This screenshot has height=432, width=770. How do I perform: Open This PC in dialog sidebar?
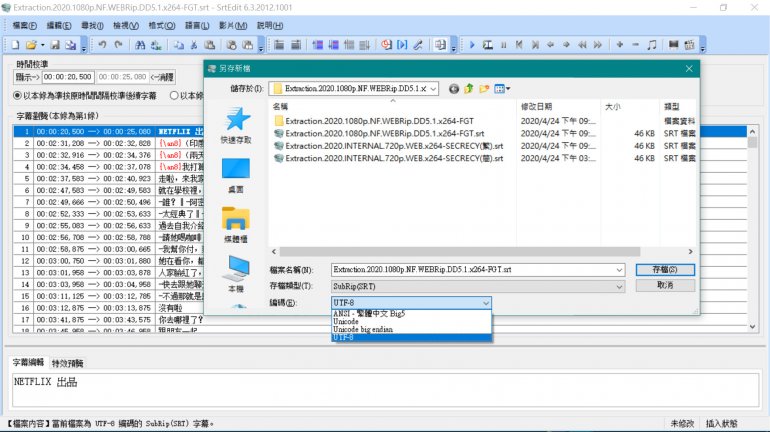pos(236,274)
